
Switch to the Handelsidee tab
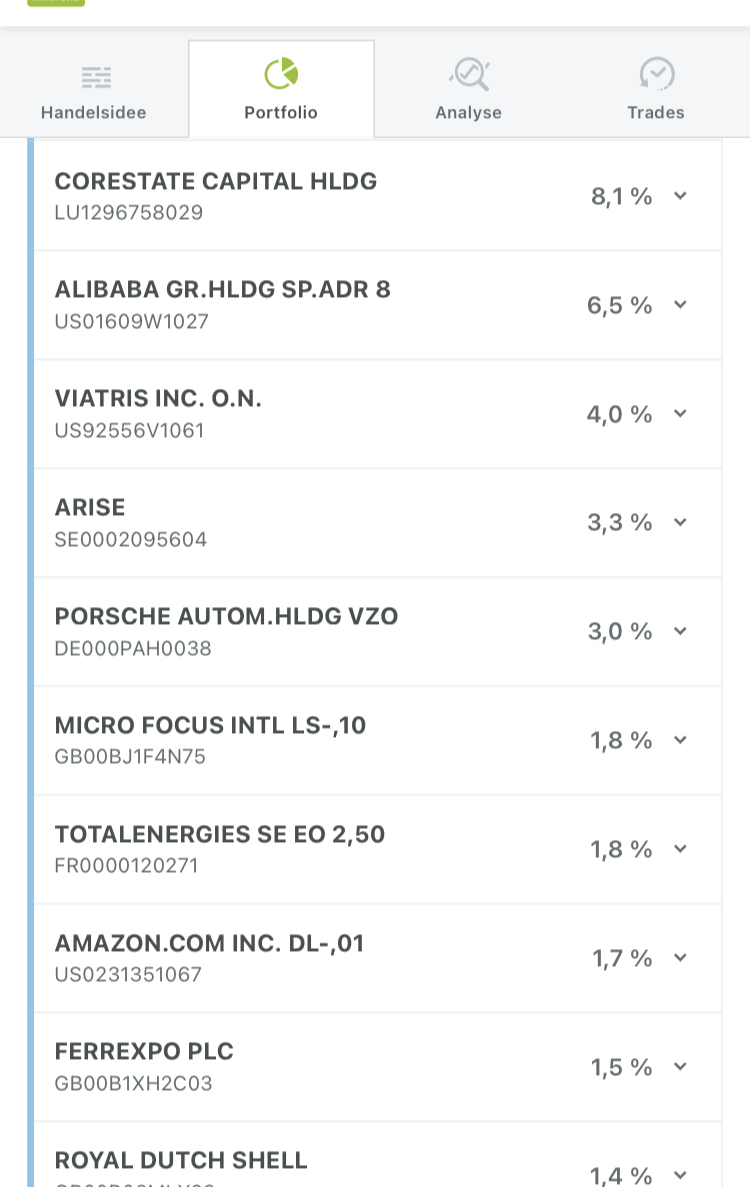click(x=94, y=112)
